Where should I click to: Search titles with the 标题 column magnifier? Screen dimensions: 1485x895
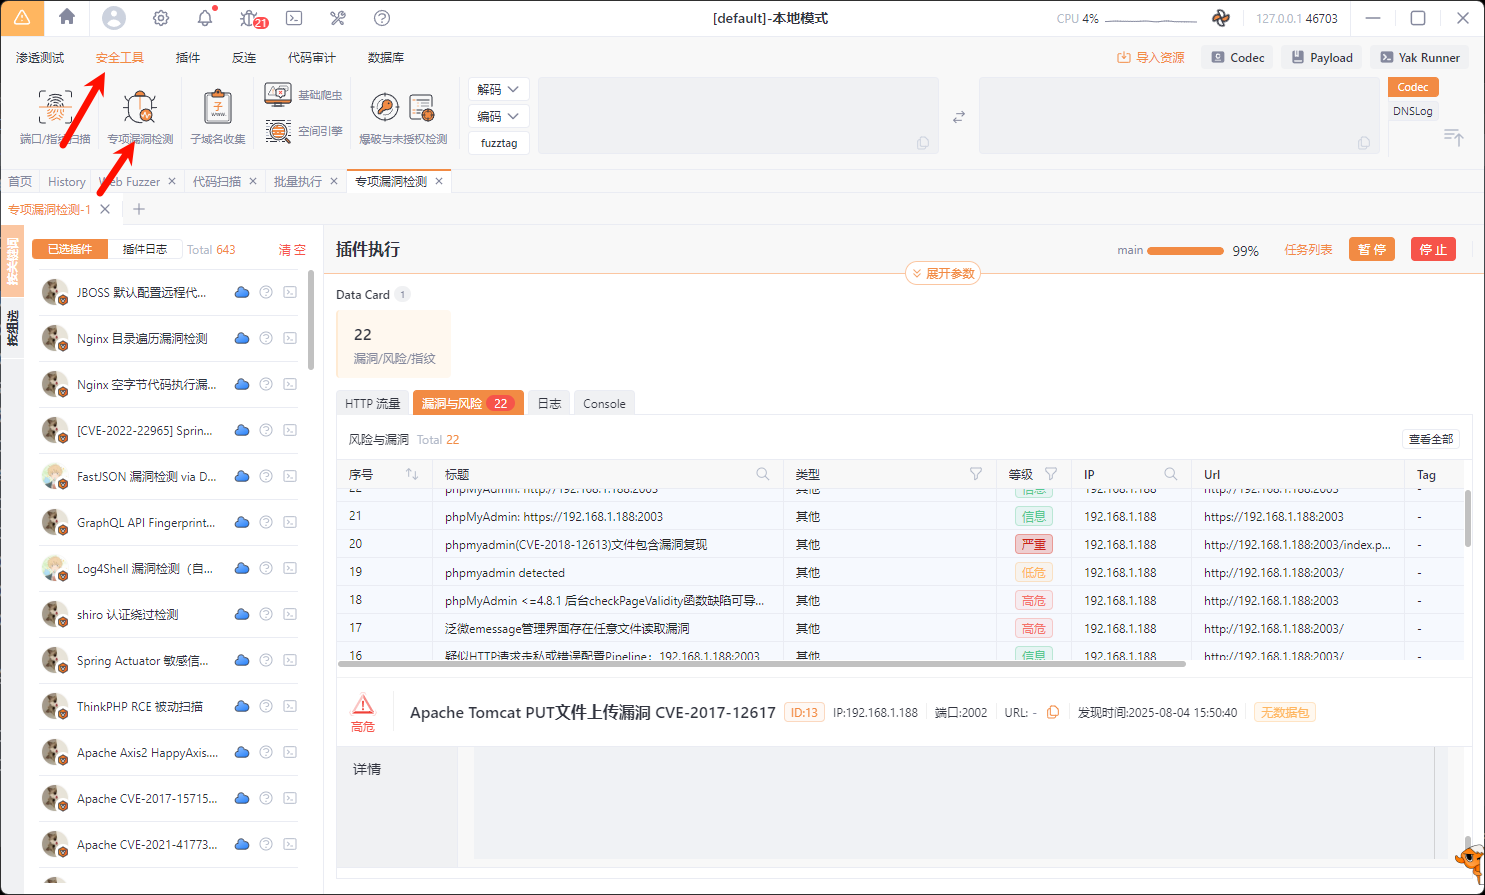click(762, 473)
